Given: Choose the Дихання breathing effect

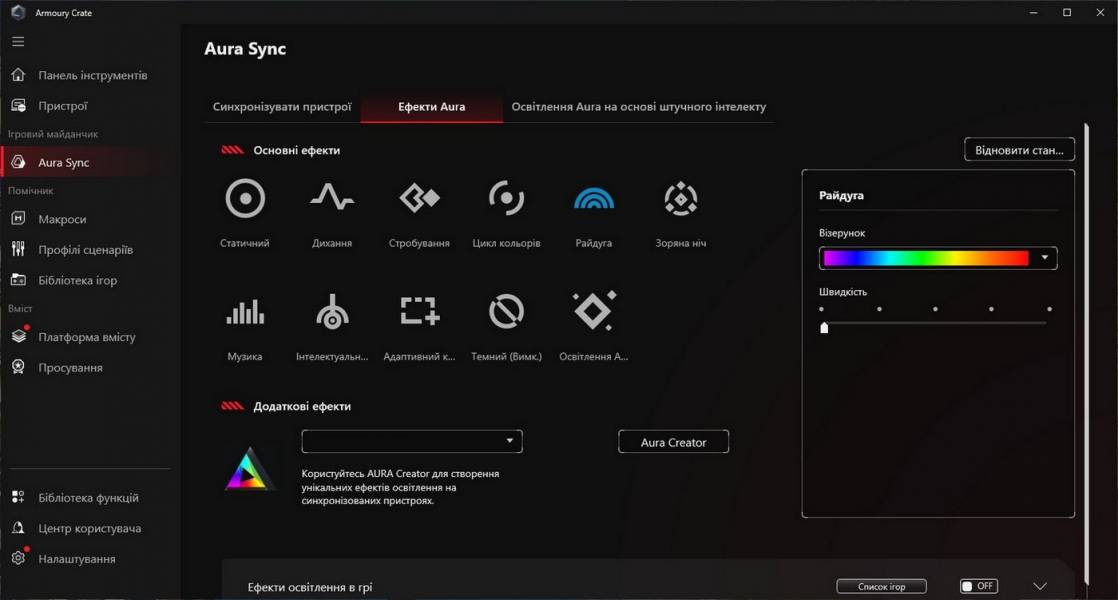Looking at the screenshot, I should pos(332,197).
